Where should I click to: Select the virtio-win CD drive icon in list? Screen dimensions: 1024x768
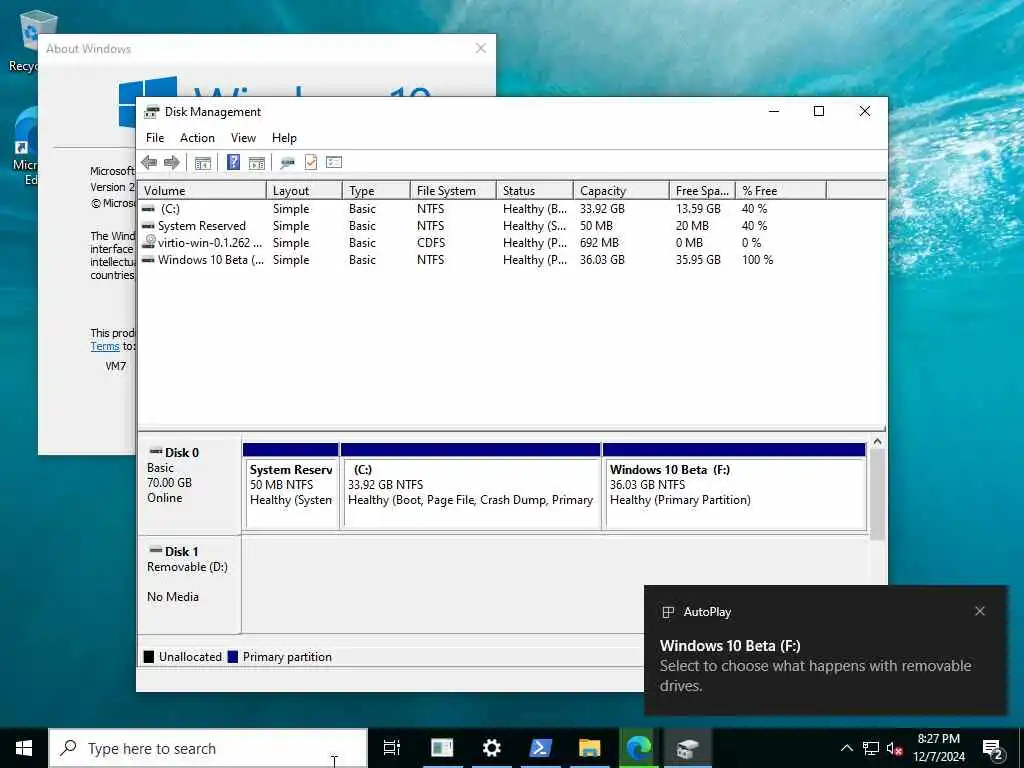point(149,242)
